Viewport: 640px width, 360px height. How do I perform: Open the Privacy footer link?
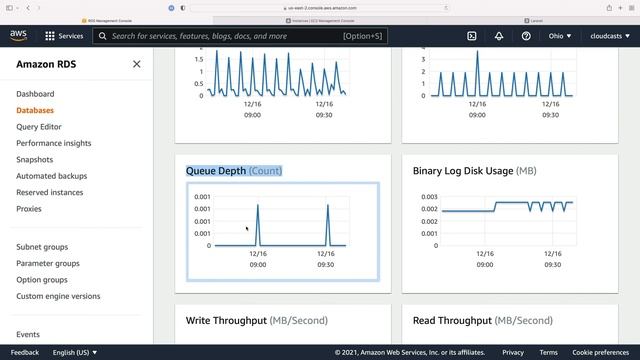tap(513, 352)
